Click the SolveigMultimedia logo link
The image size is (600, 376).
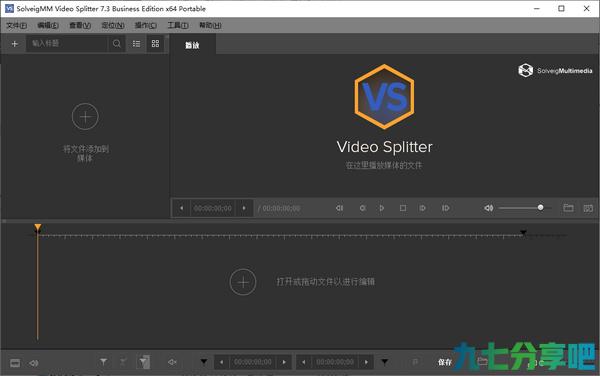point(555,70)
